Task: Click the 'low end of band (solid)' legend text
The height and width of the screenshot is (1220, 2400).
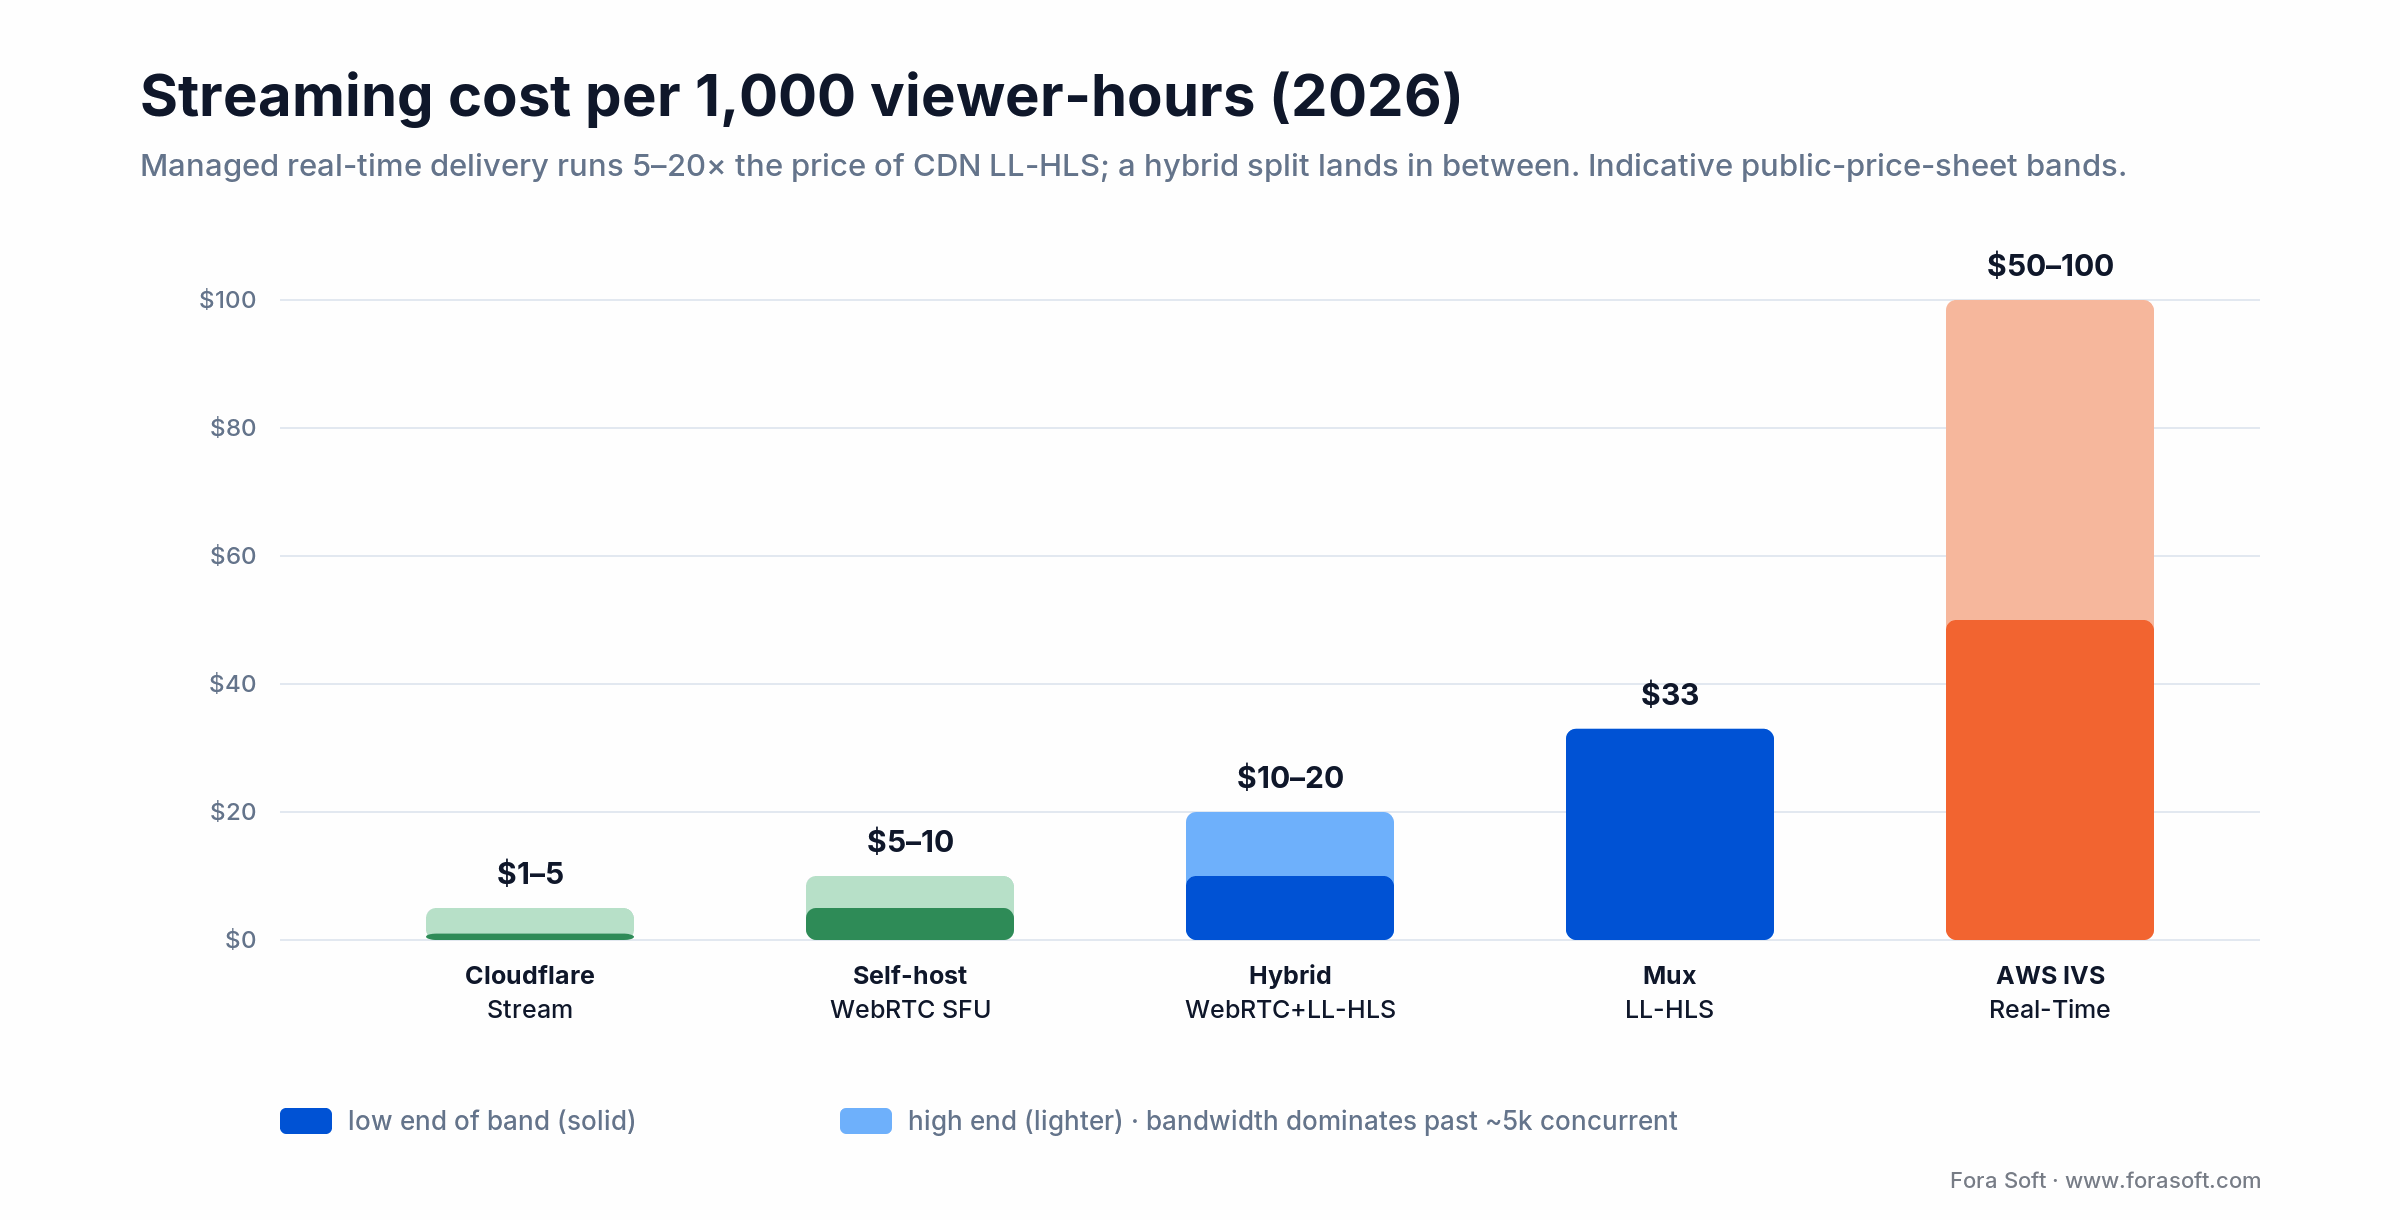Action: pos(492,1121)
